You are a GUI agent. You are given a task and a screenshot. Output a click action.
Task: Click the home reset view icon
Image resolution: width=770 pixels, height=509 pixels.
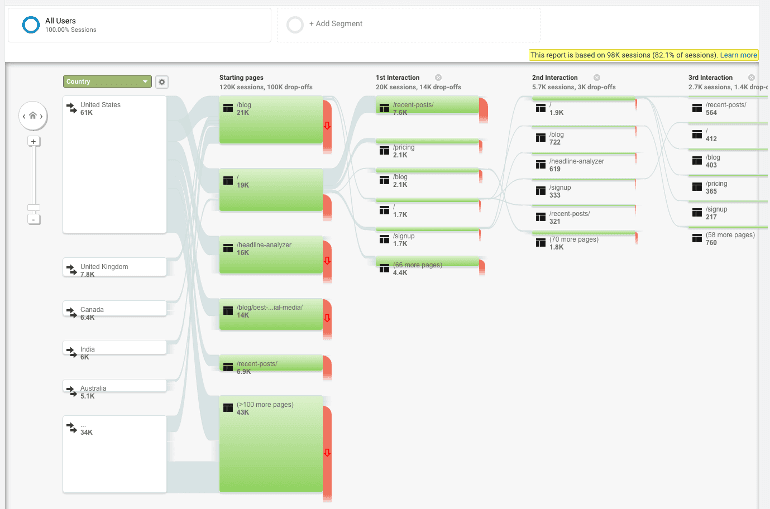[33, 116]
